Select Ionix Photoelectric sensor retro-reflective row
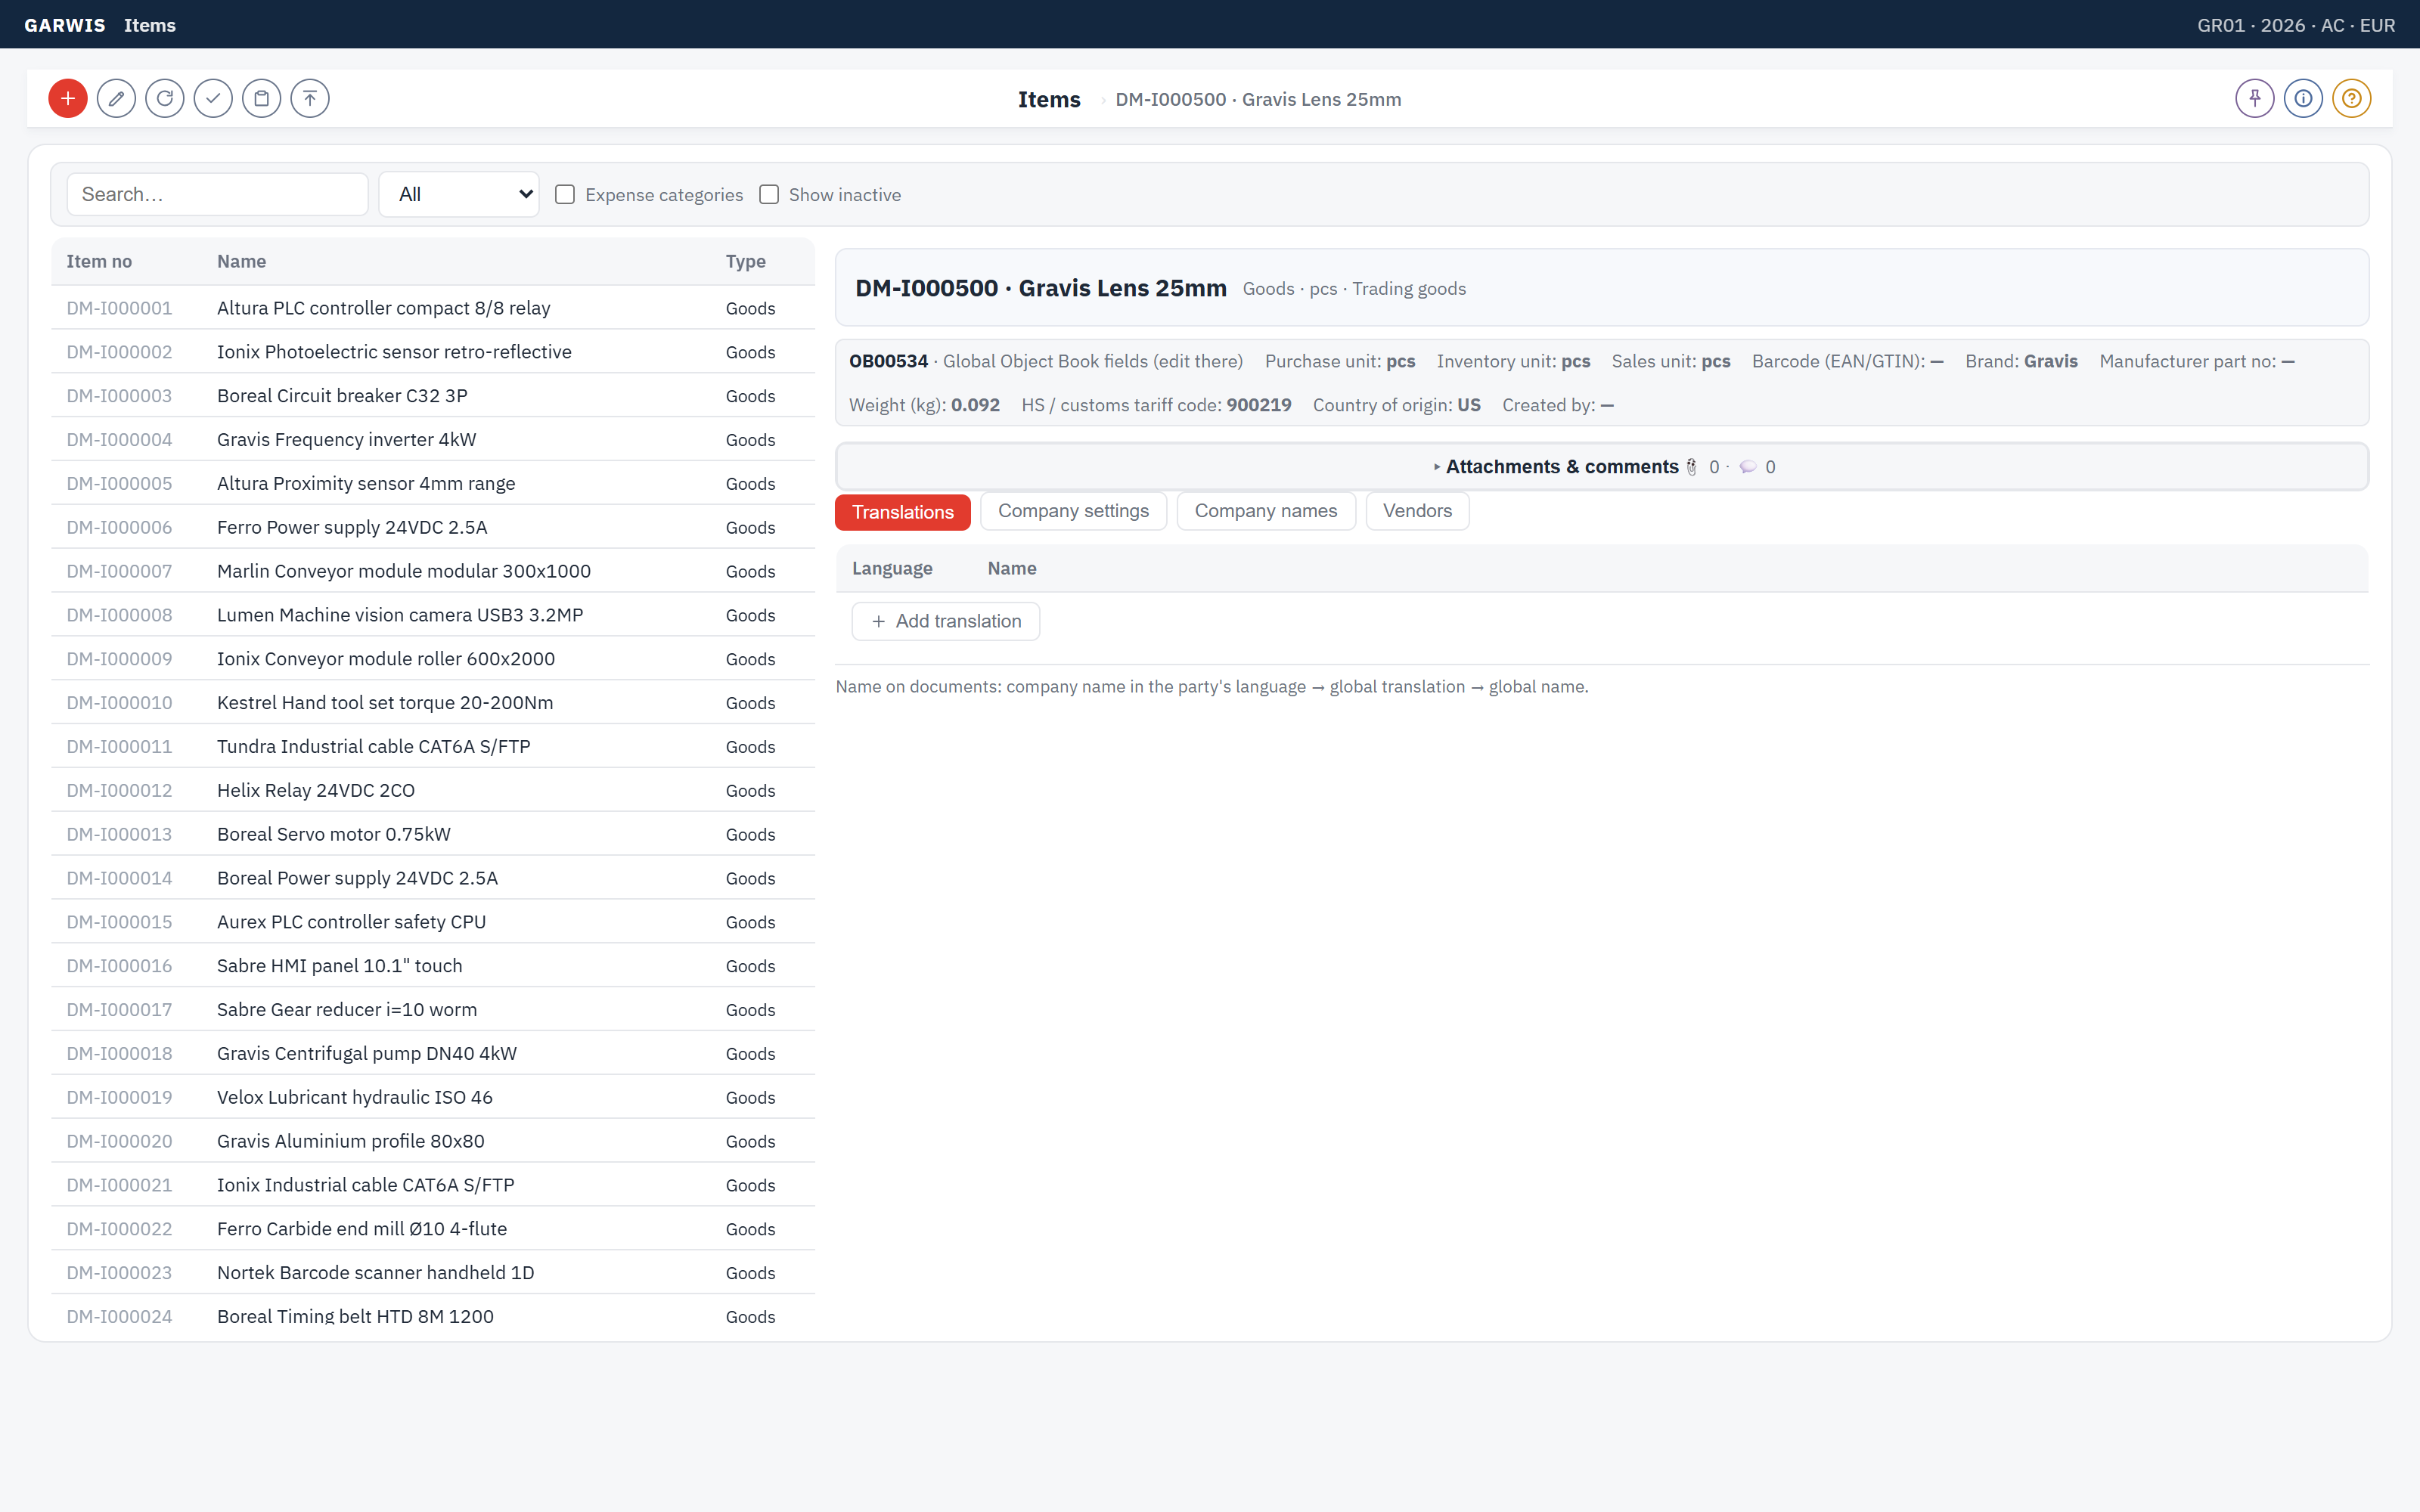Viewport: 2420px width, 1512px height. [x=433, y=352]
